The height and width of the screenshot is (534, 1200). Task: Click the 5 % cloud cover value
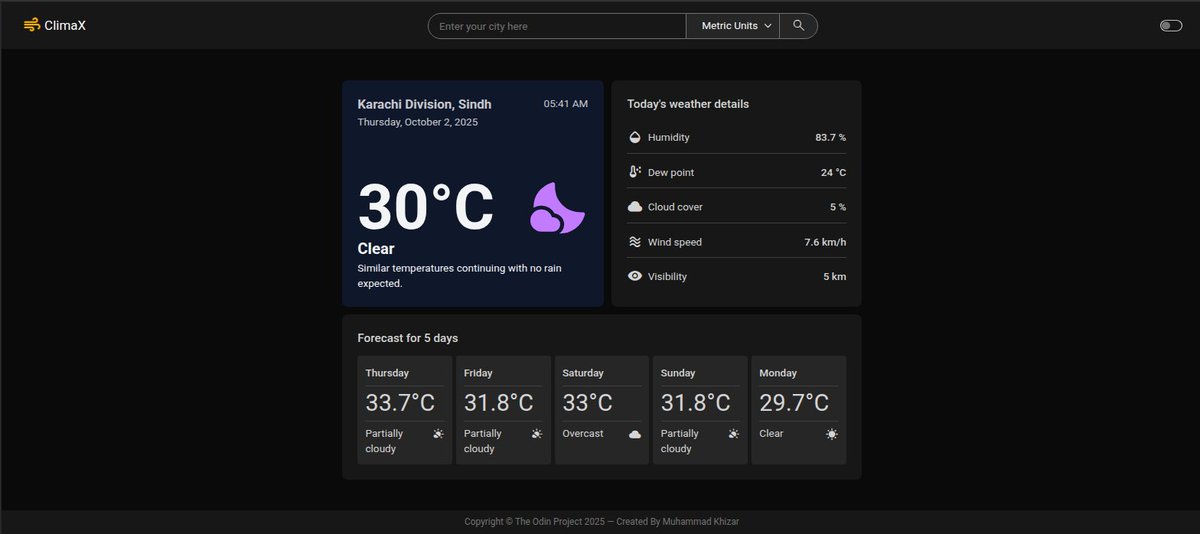[x=838, y=207]
